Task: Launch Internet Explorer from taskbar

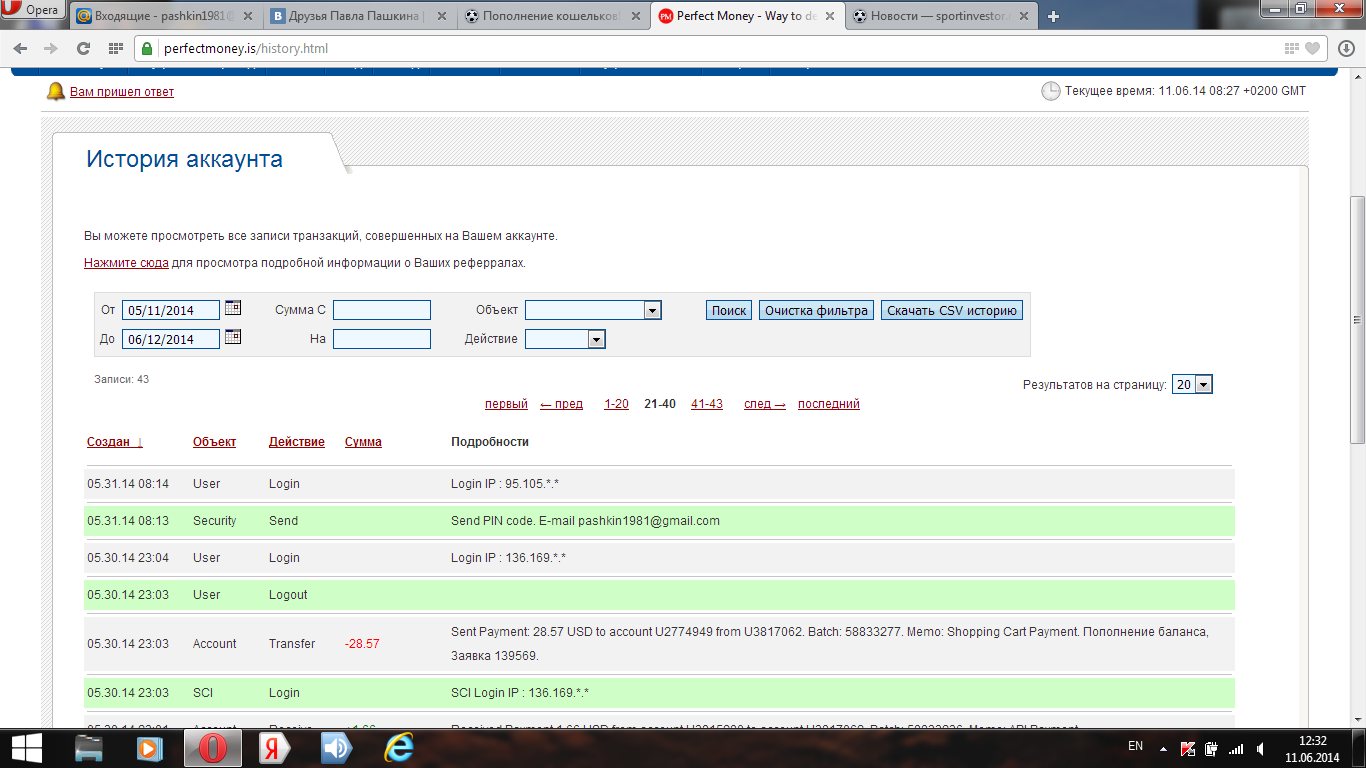Action: pos(399,747)
